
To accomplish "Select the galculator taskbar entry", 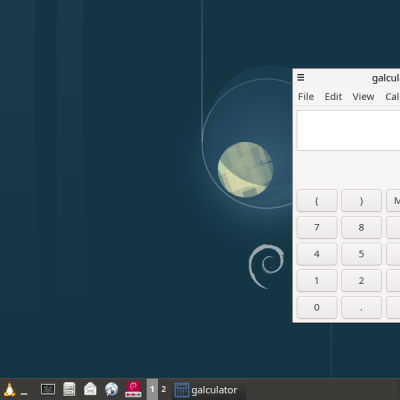I will 209,390.
